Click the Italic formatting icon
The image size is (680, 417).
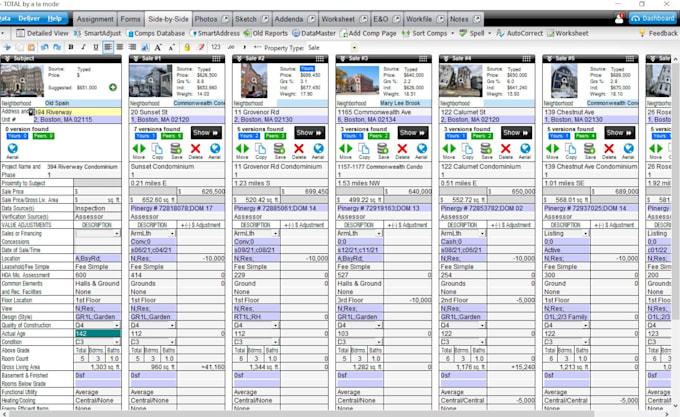[83, 47]
